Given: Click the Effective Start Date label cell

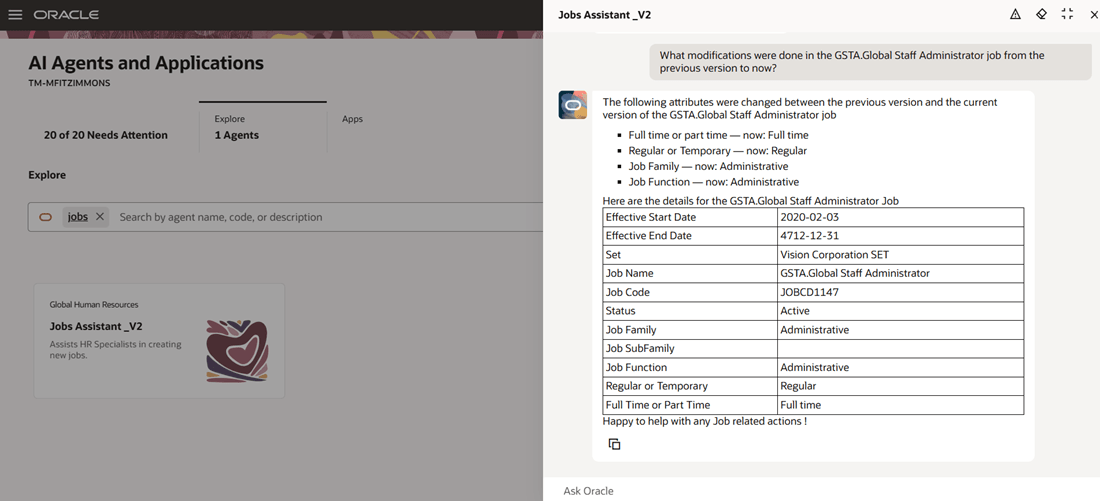Looking at the screenshot, I should coord(690,217).
